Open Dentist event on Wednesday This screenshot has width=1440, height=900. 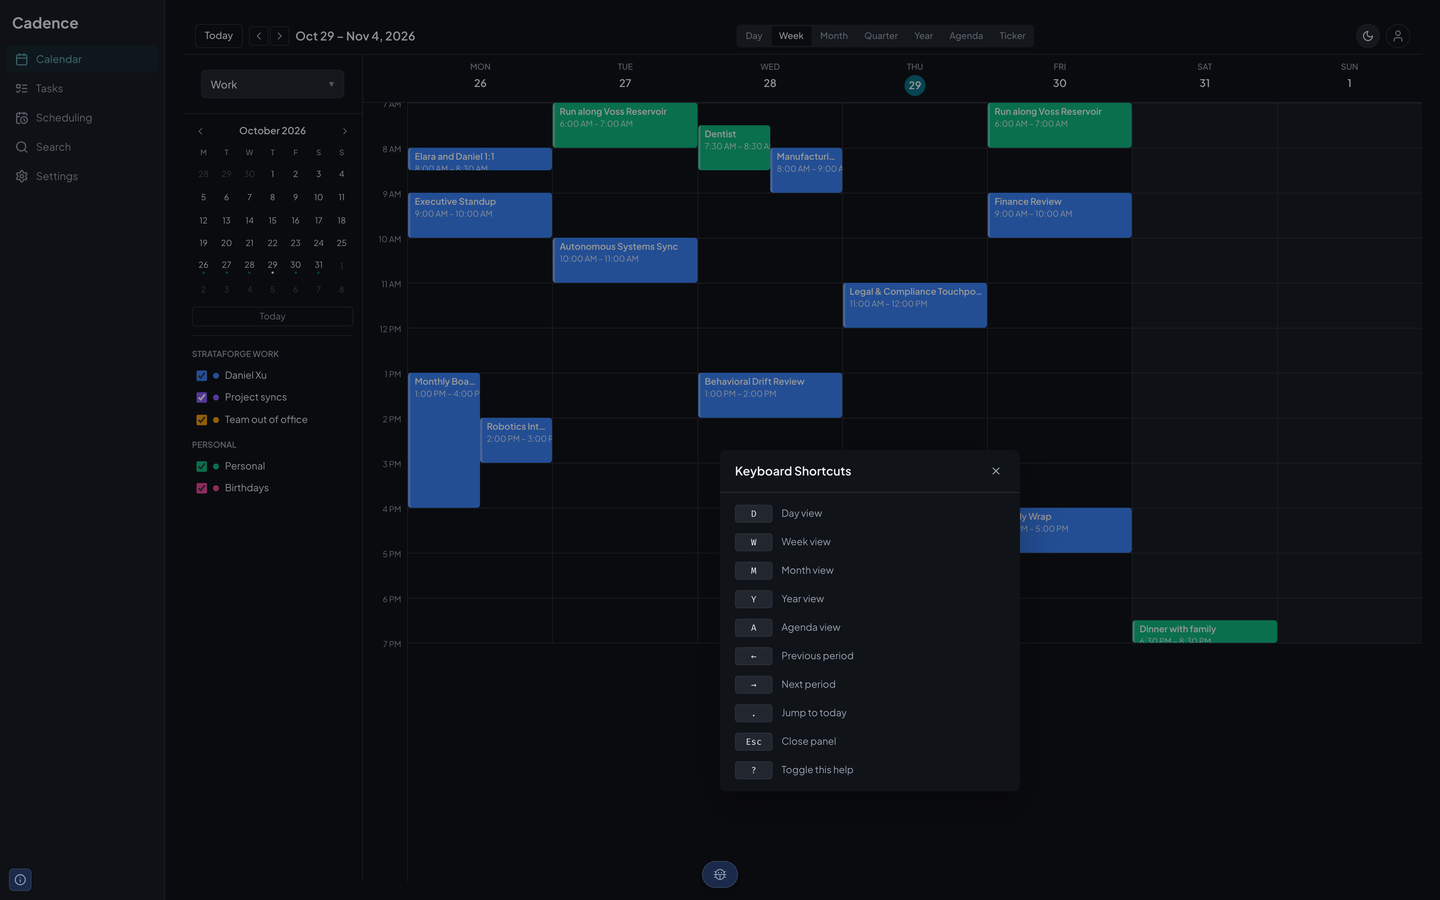click(x=734, y=147)
